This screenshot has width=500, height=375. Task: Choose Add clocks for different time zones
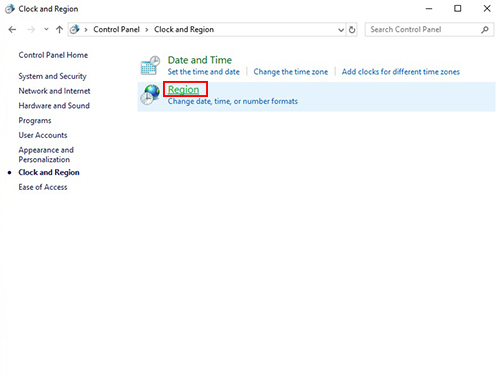pyautogui.click(x=401, y=72)
